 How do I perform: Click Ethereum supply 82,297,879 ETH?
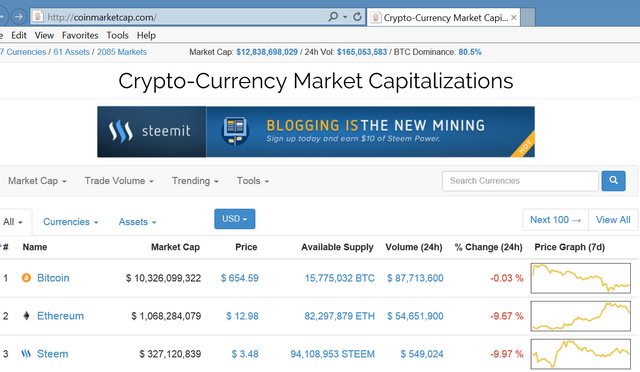[339, 316]
